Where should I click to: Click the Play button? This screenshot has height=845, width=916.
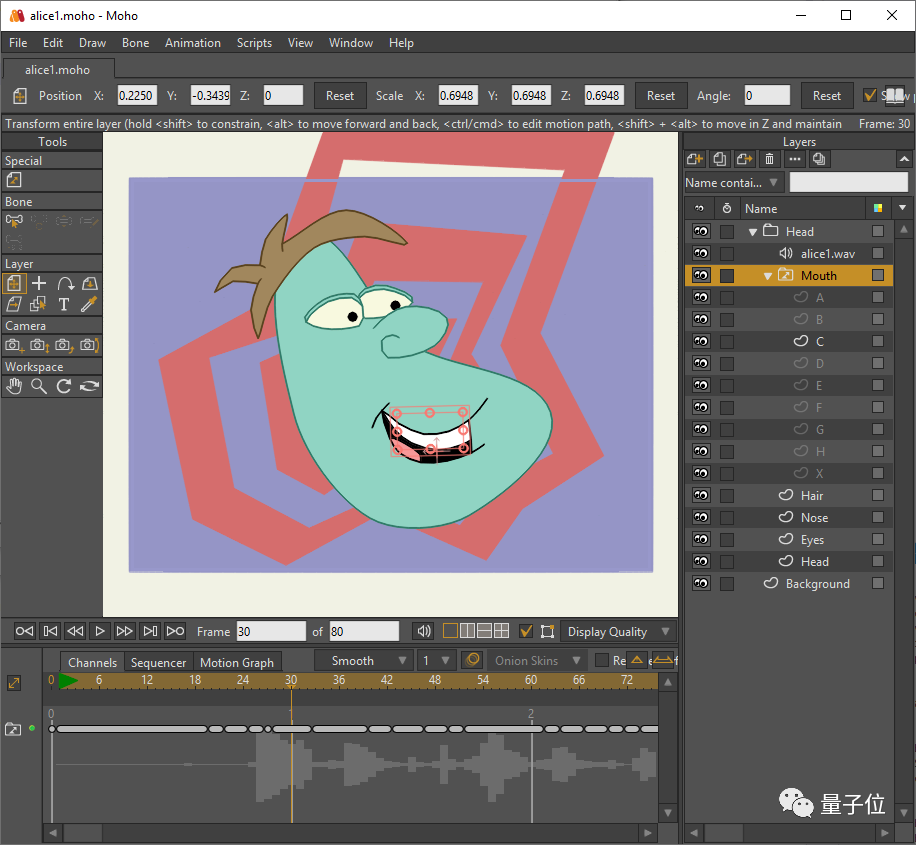[x=100, y=631]
